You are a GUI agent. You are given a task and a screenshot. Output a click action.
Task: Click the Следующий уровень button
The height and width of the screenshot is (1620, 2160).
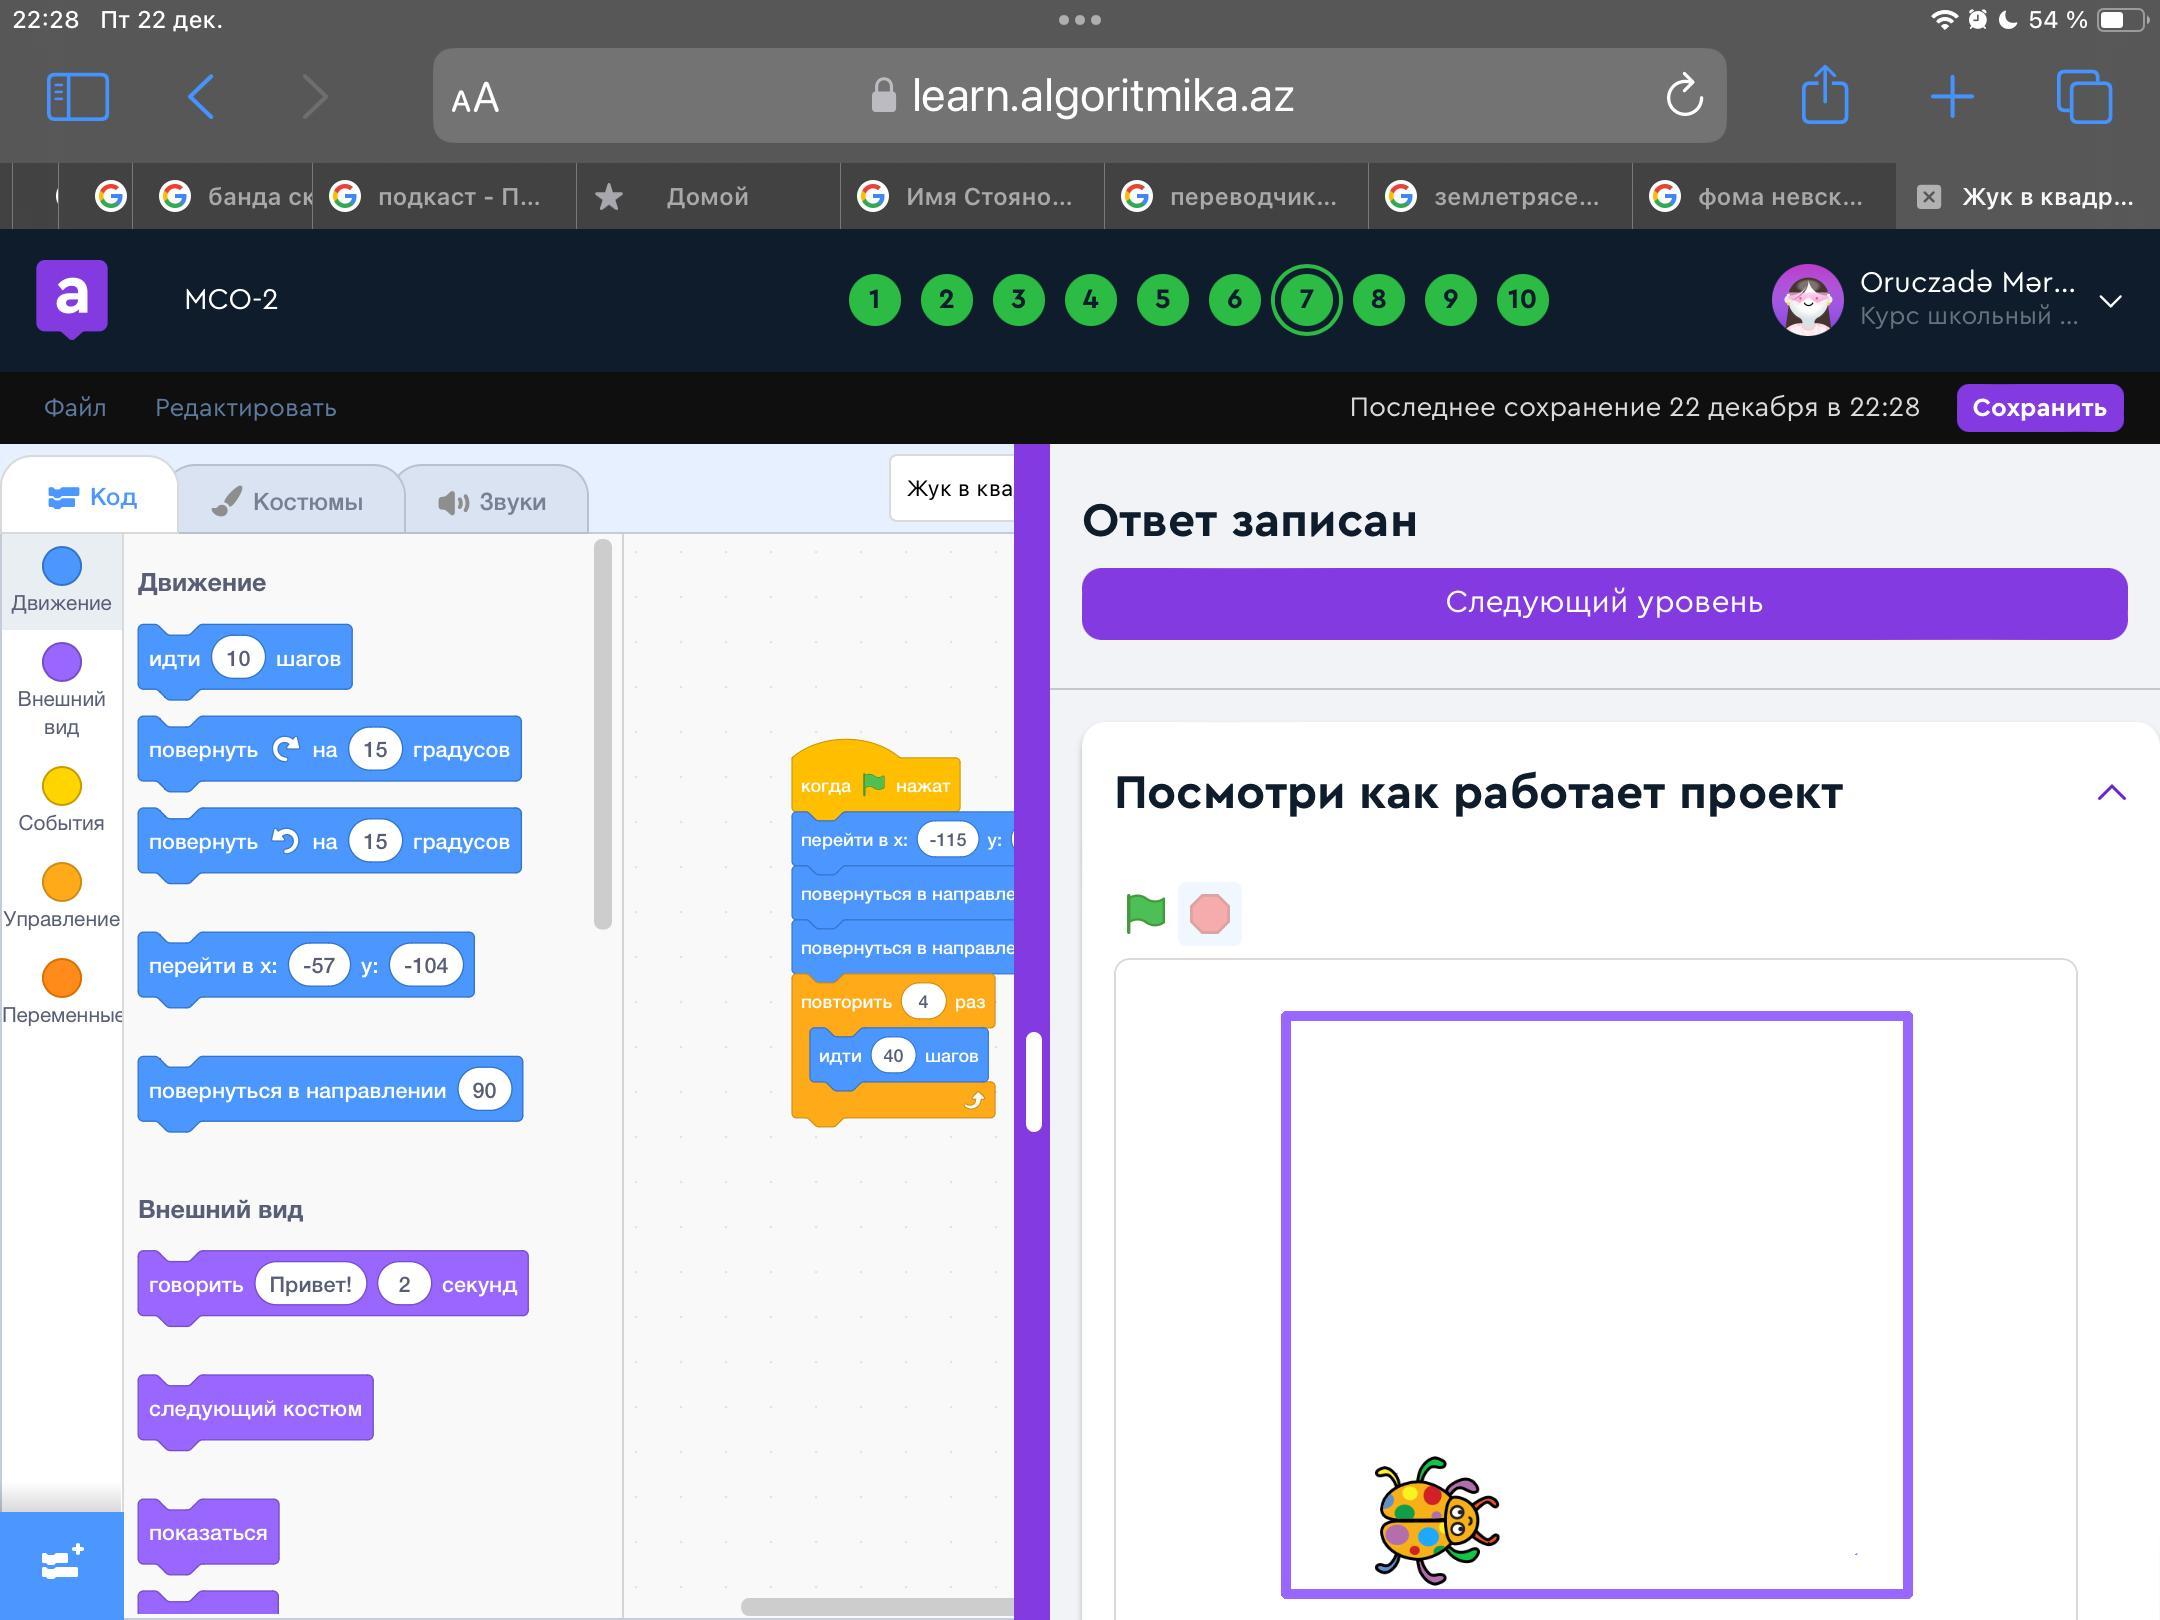point(1604,603)
